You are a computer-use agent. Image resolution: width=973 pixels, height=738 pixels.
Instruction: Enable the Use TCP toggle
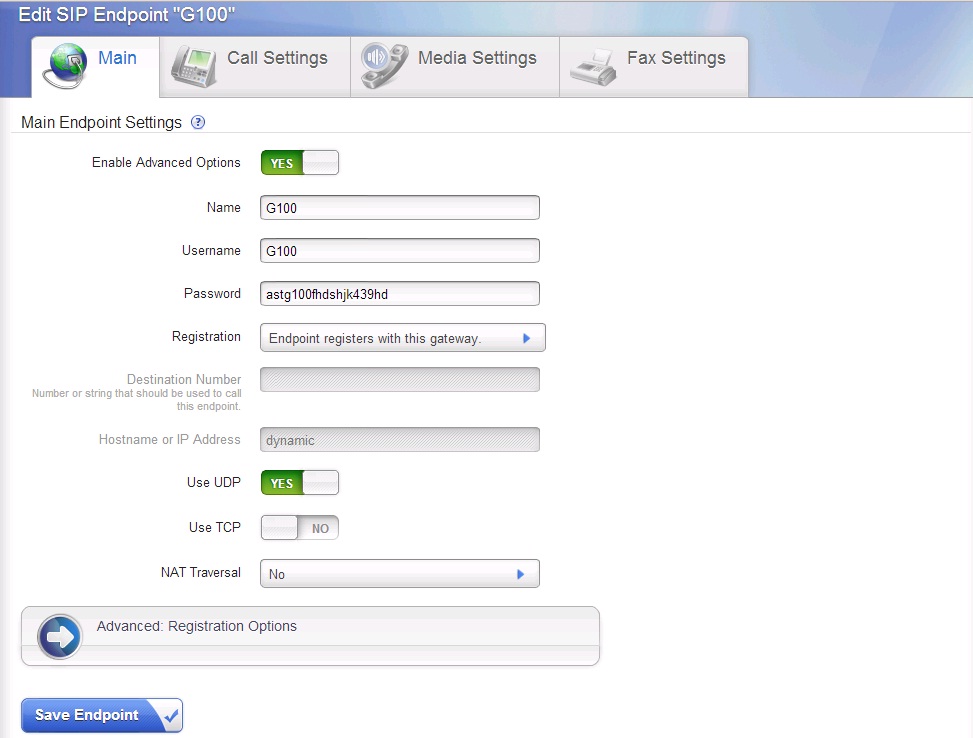click(300, 528)
